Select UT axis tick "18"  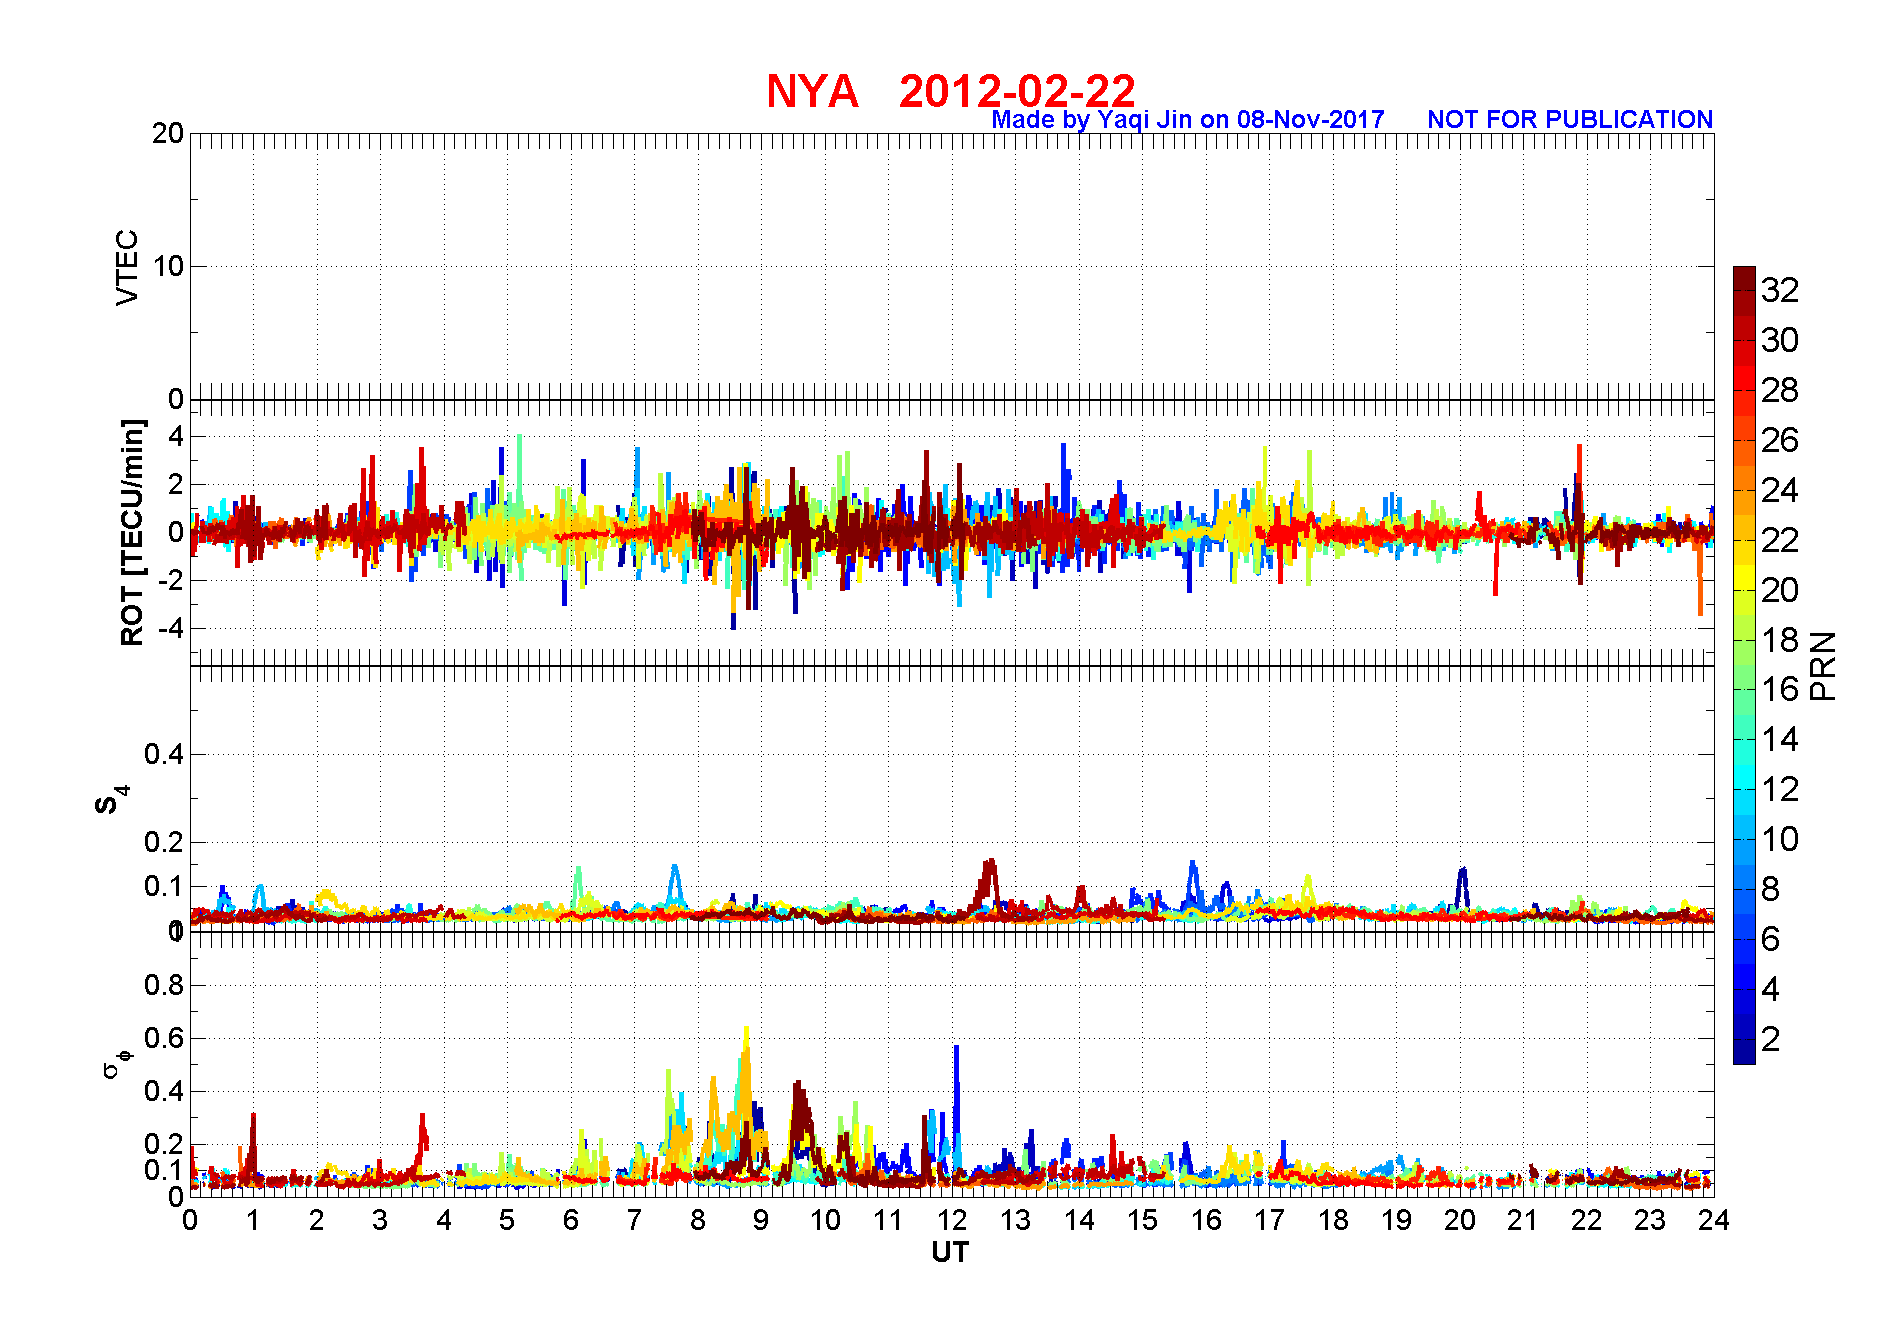point(1333,1220)
